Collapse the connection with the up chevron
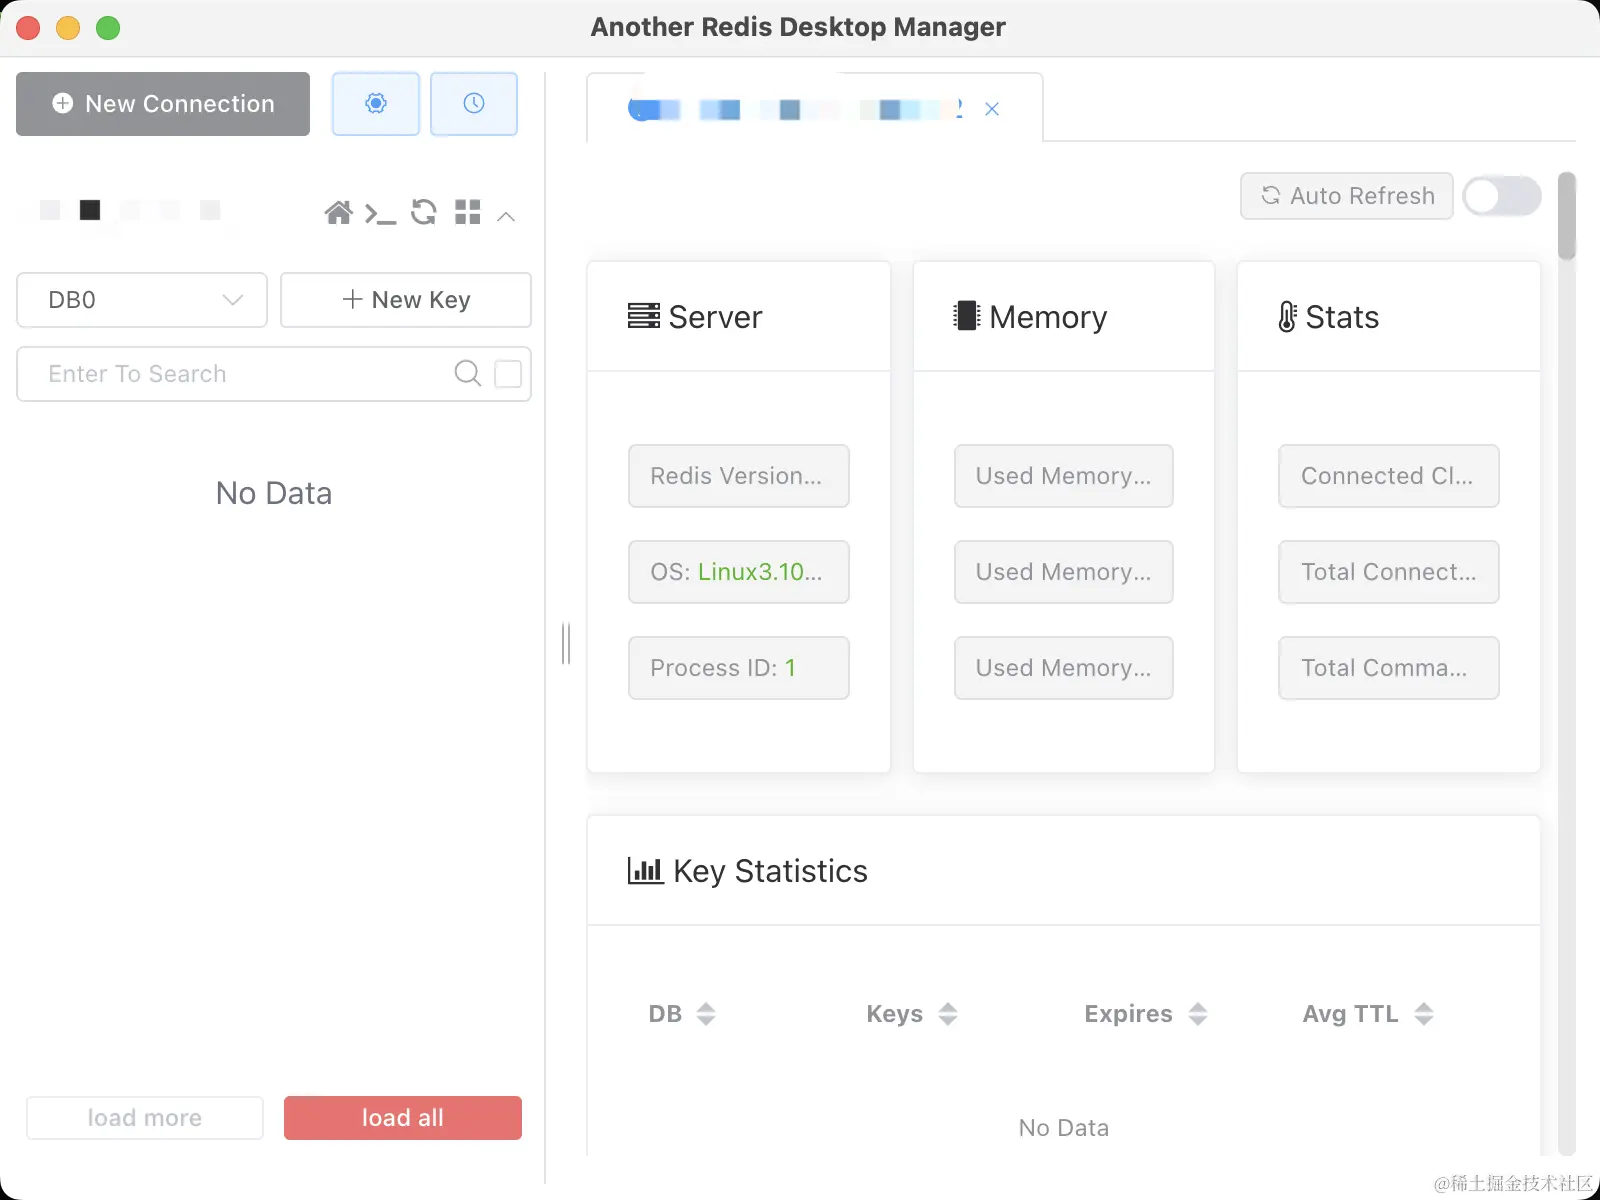The width and height of the screenshot is (1600, 1200). point(506,215)
